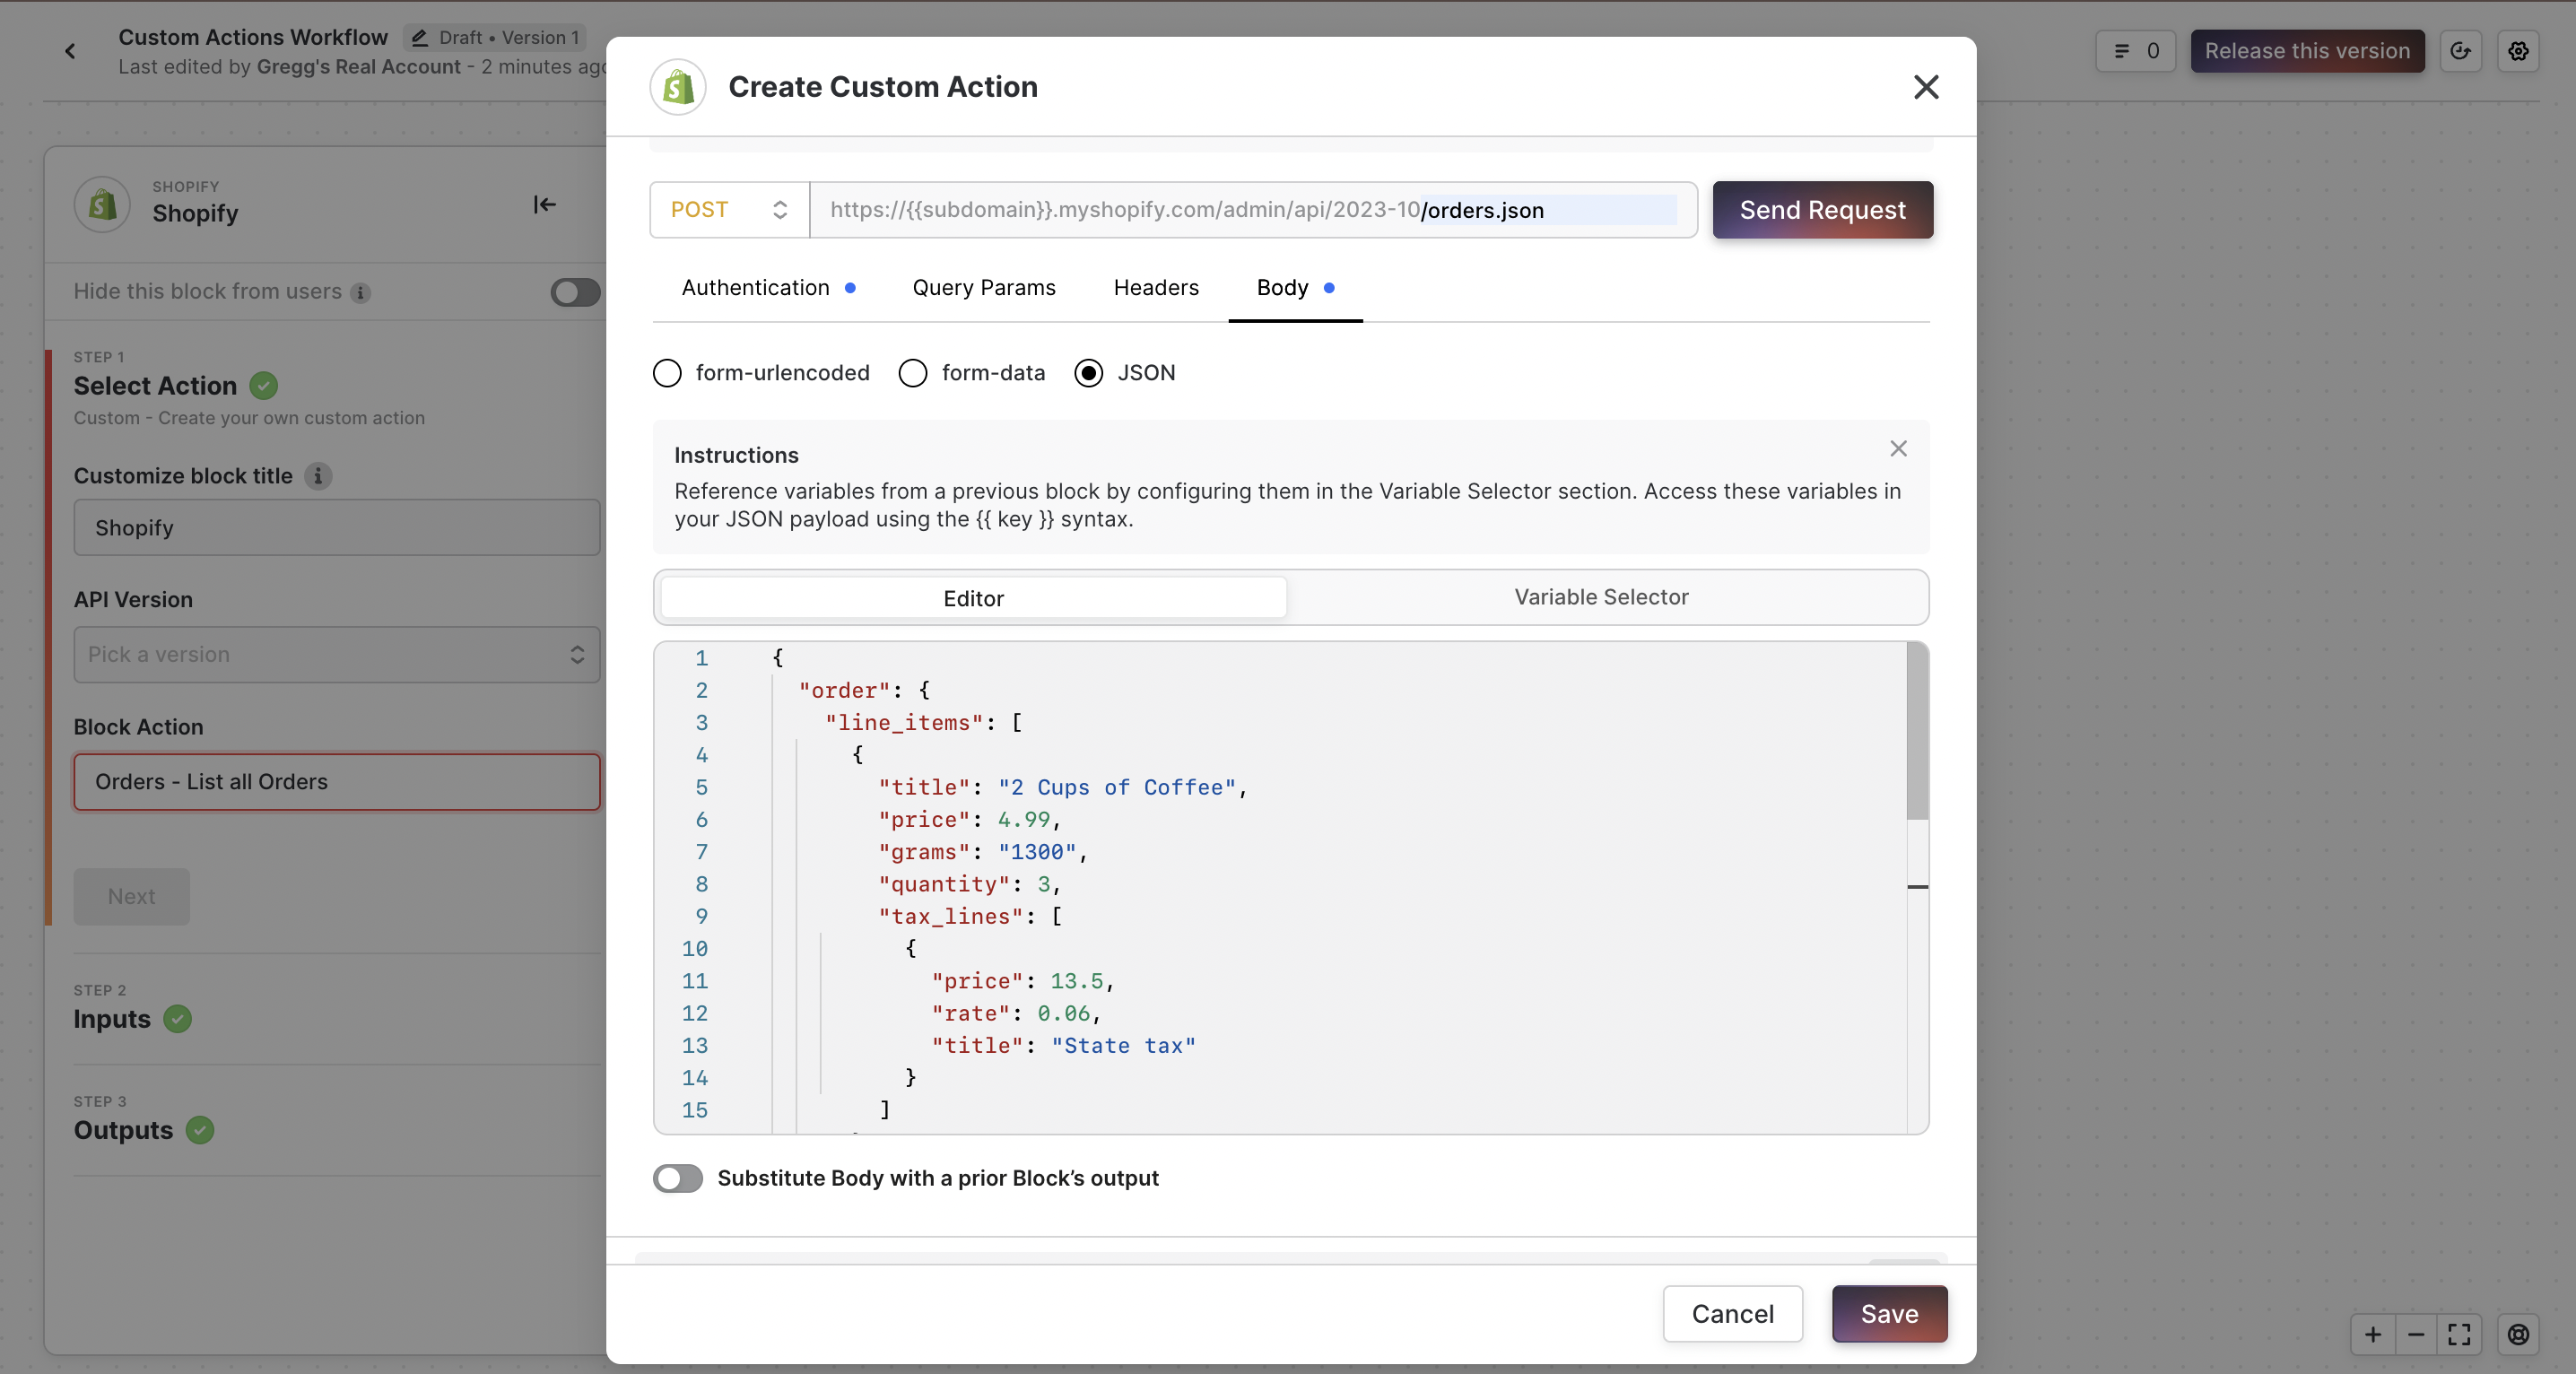Image resolution: width=2576 pixels, height=1374 pixels.
Task: Open the Orders - List all Orders selector
Action: [336, 782]
